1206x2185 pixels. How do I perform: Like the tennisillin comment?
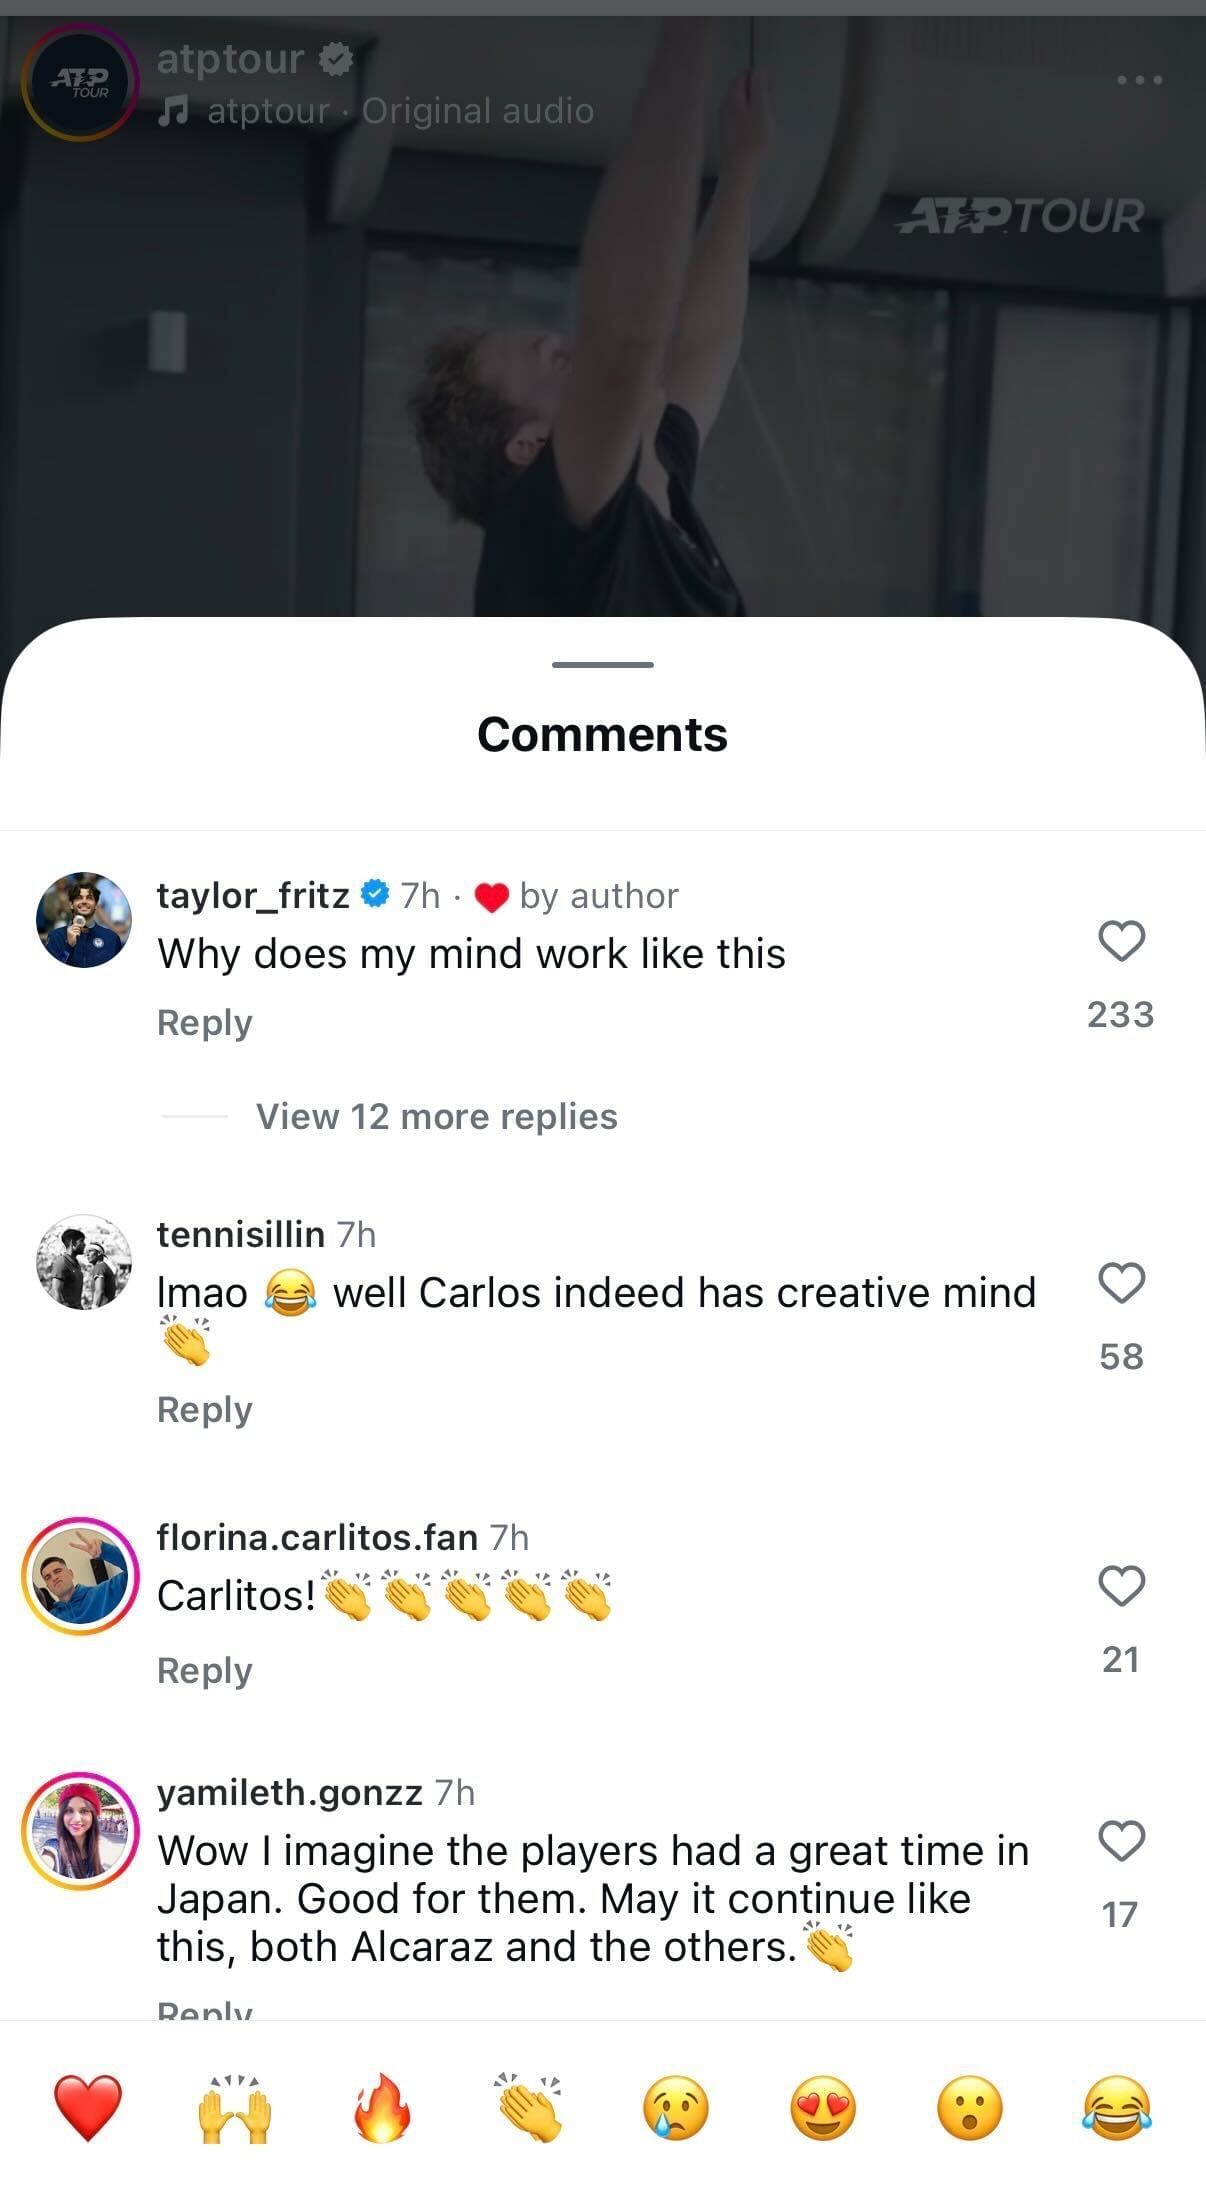[1121, 1283]
